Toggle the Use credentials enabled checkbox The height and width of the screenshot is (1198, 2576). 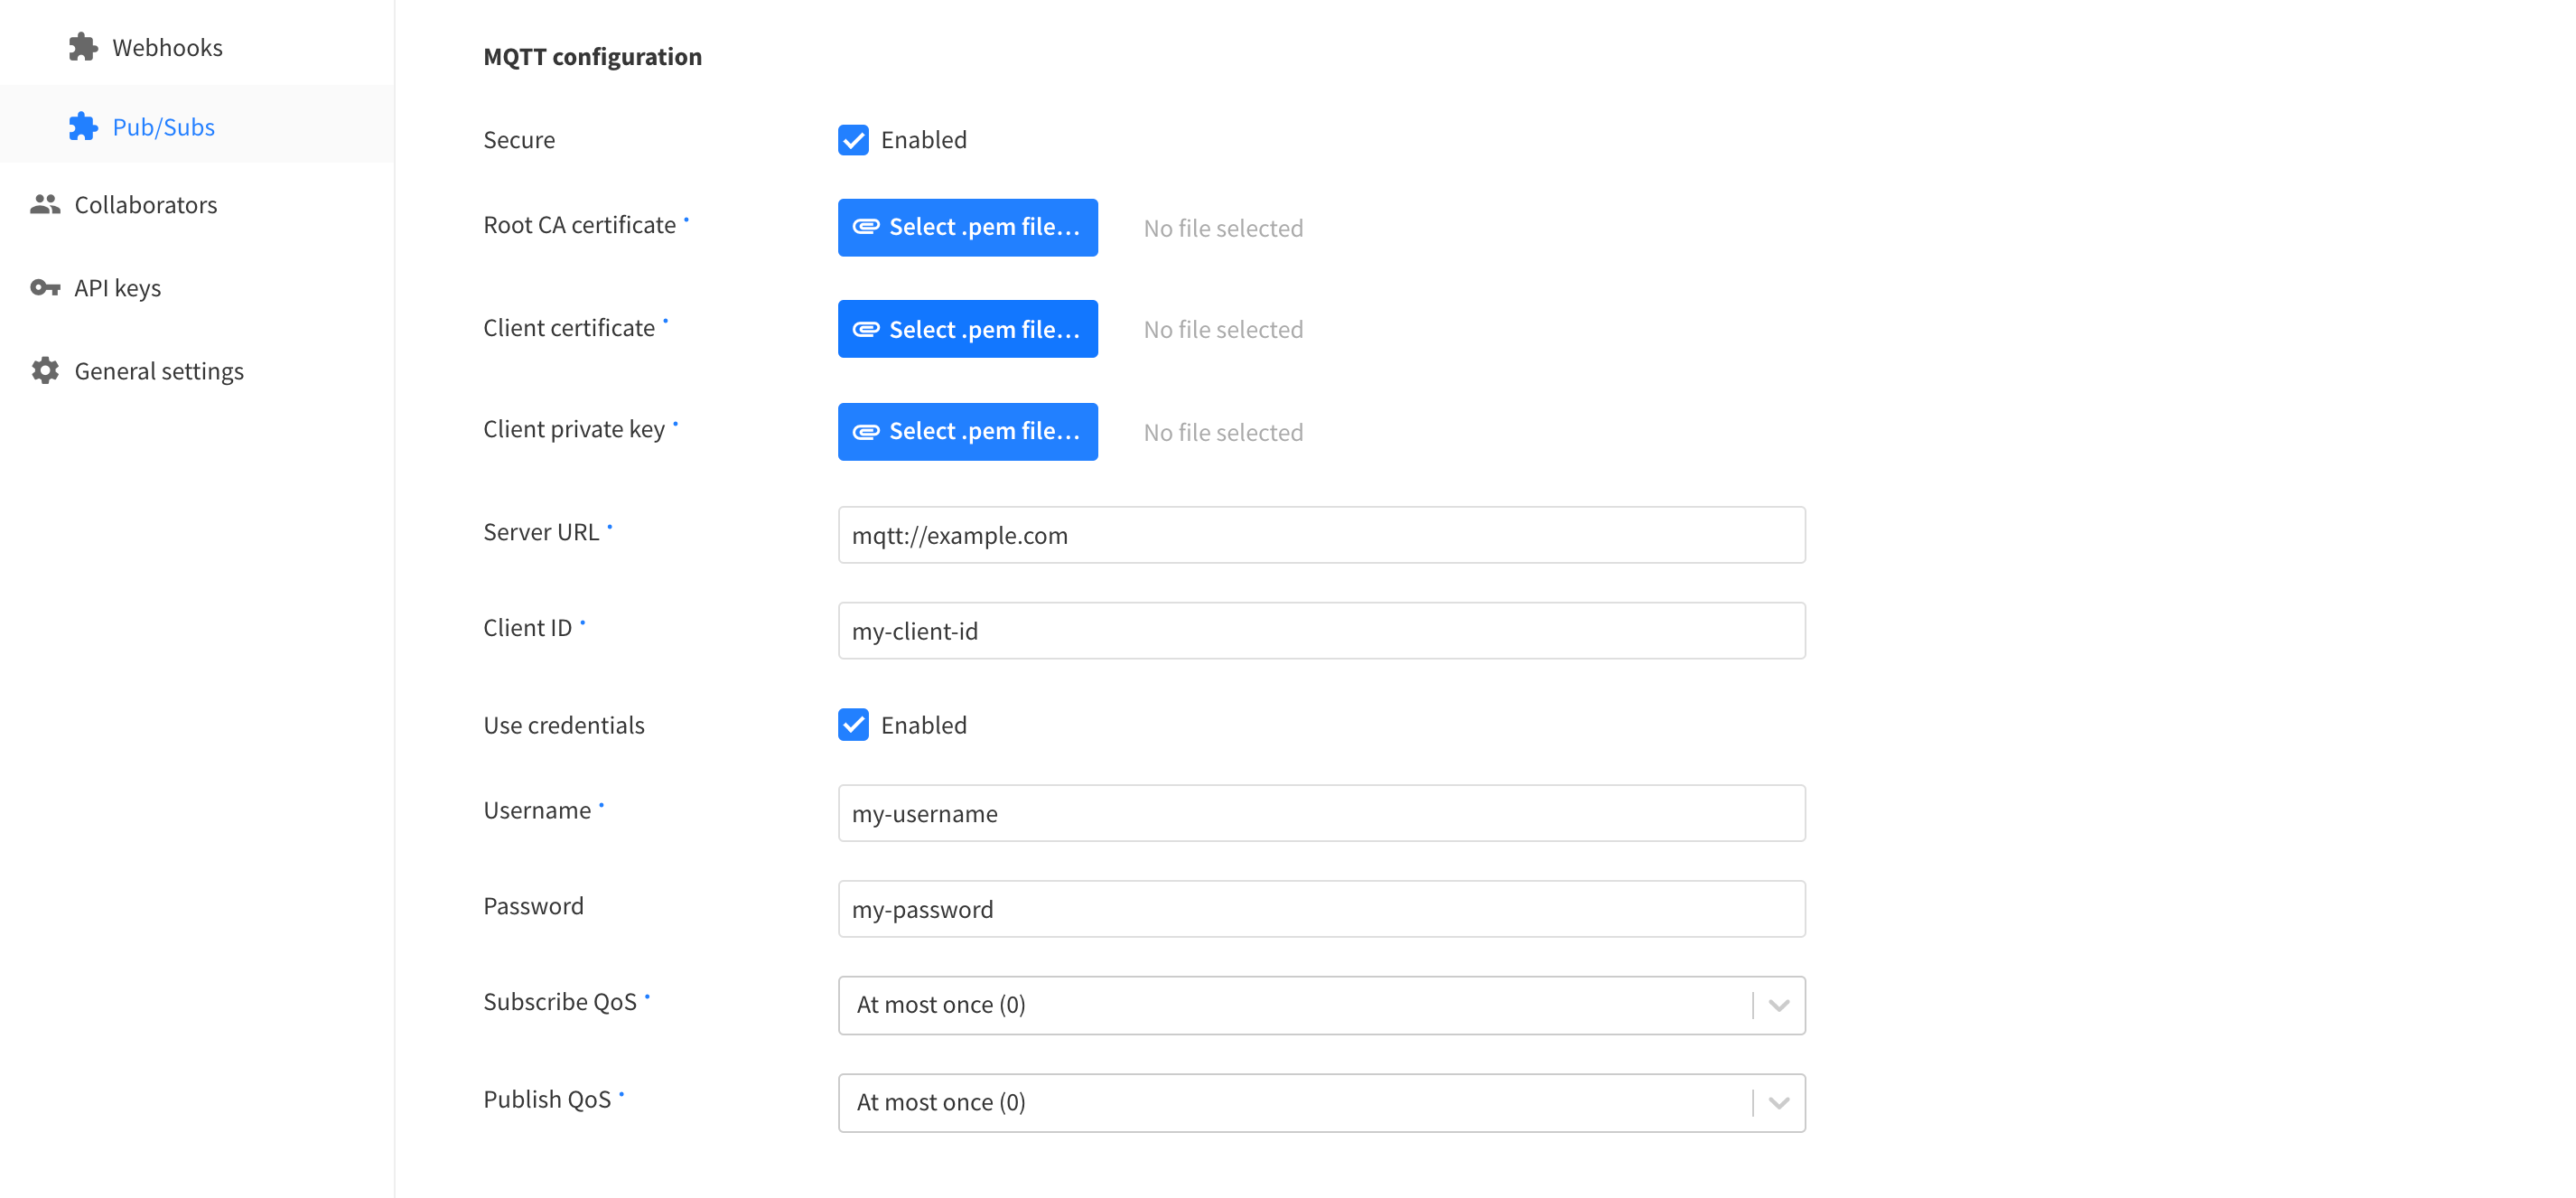[851, 725]
